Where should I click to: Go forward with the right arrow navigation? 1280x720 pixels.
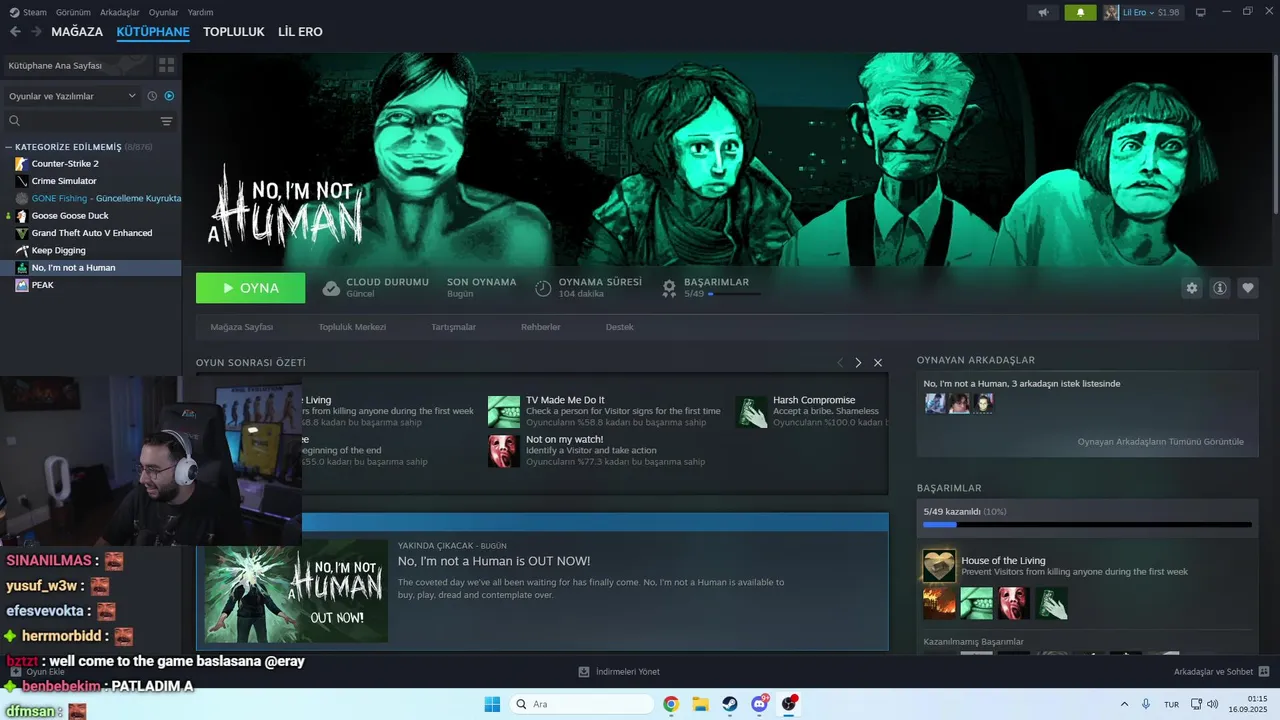[36, 32]
